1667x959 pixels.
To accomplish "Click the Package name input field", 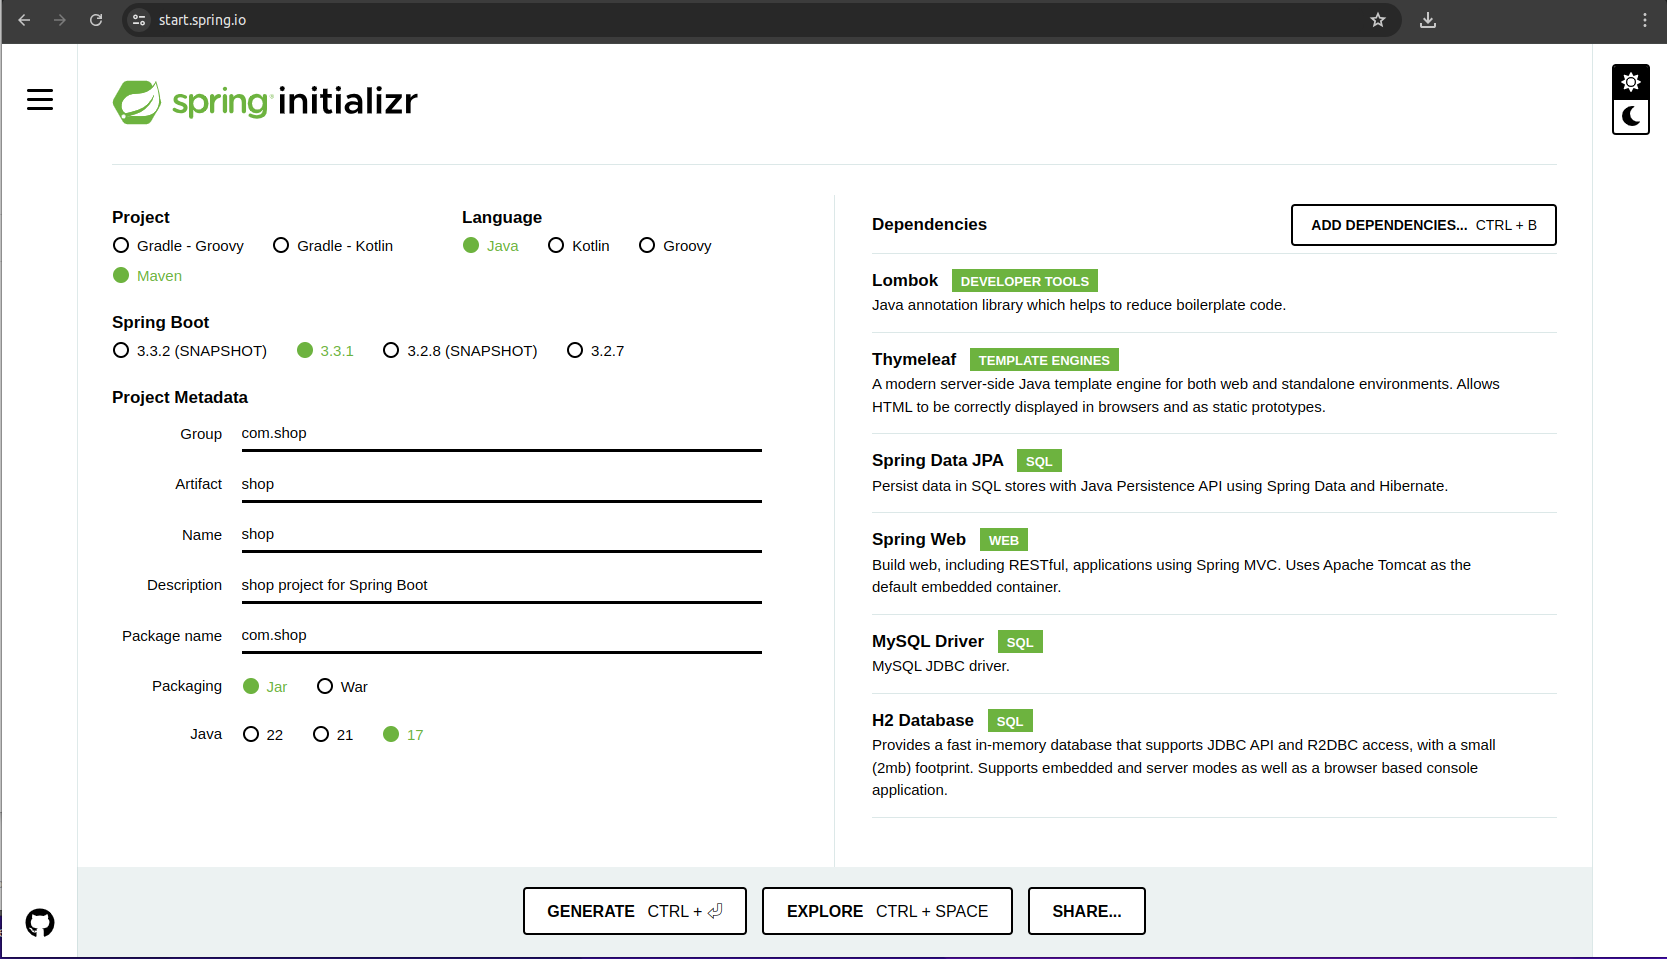I will tap(501, 636).
